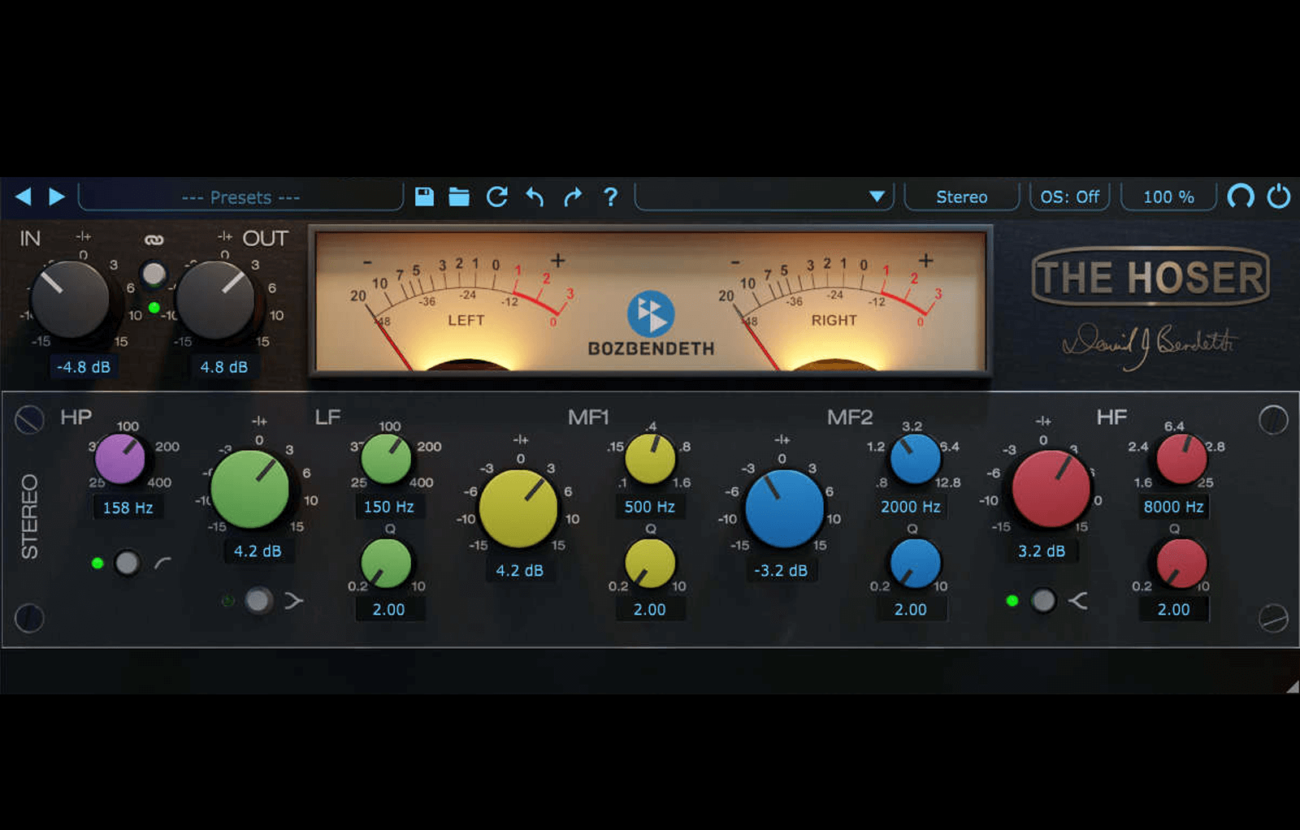1300x830 pixels.
Task: Toggle the plugin power bypass button
Action: tap(1278, 196)
